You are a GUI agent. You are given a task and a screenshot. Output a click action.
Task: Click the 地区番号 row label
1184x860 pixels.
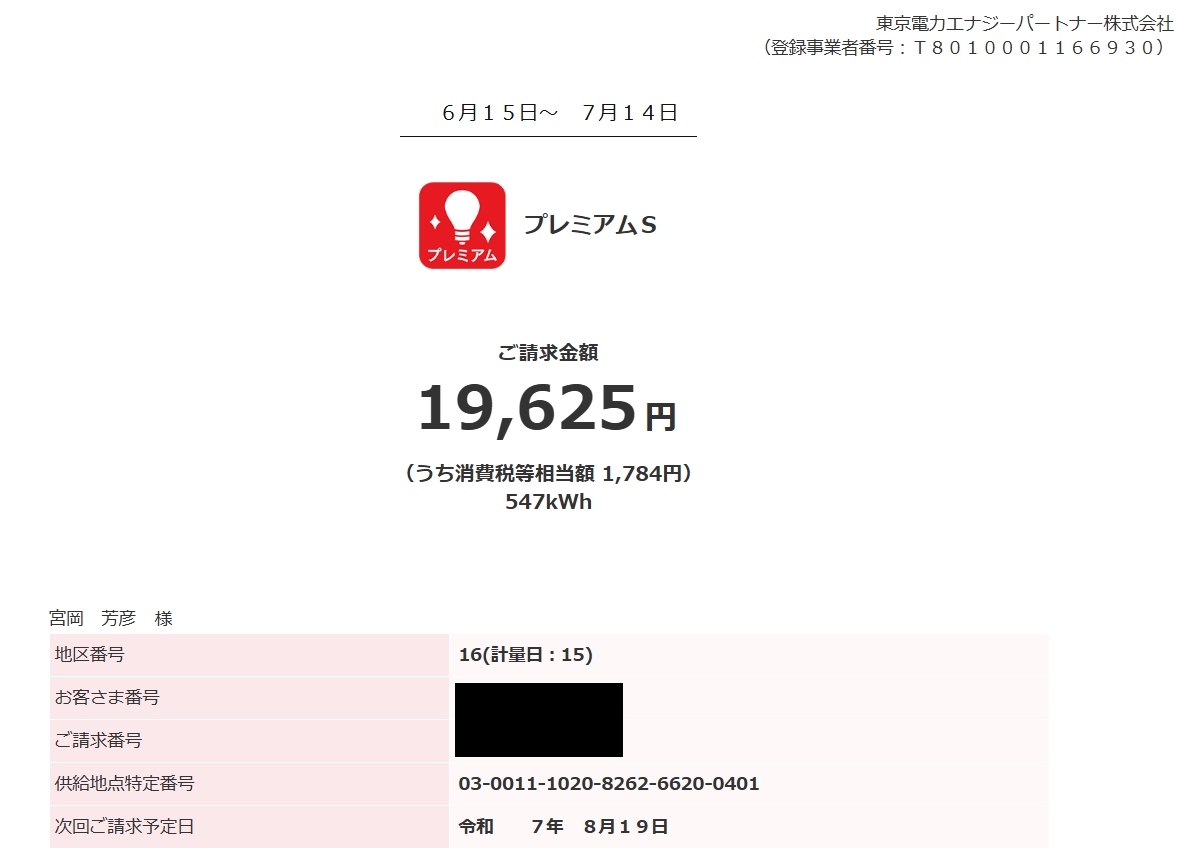pos(89,655)
